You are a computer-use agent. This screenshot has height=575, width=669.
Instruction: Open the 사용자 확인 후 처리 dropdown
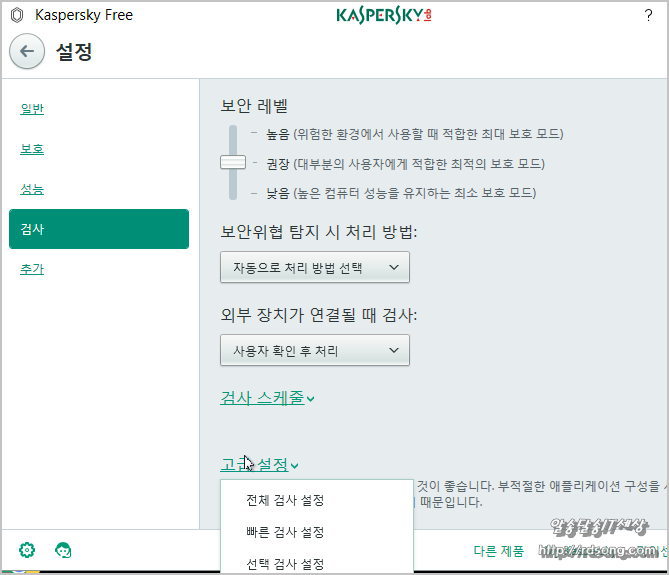pos(315,351)
